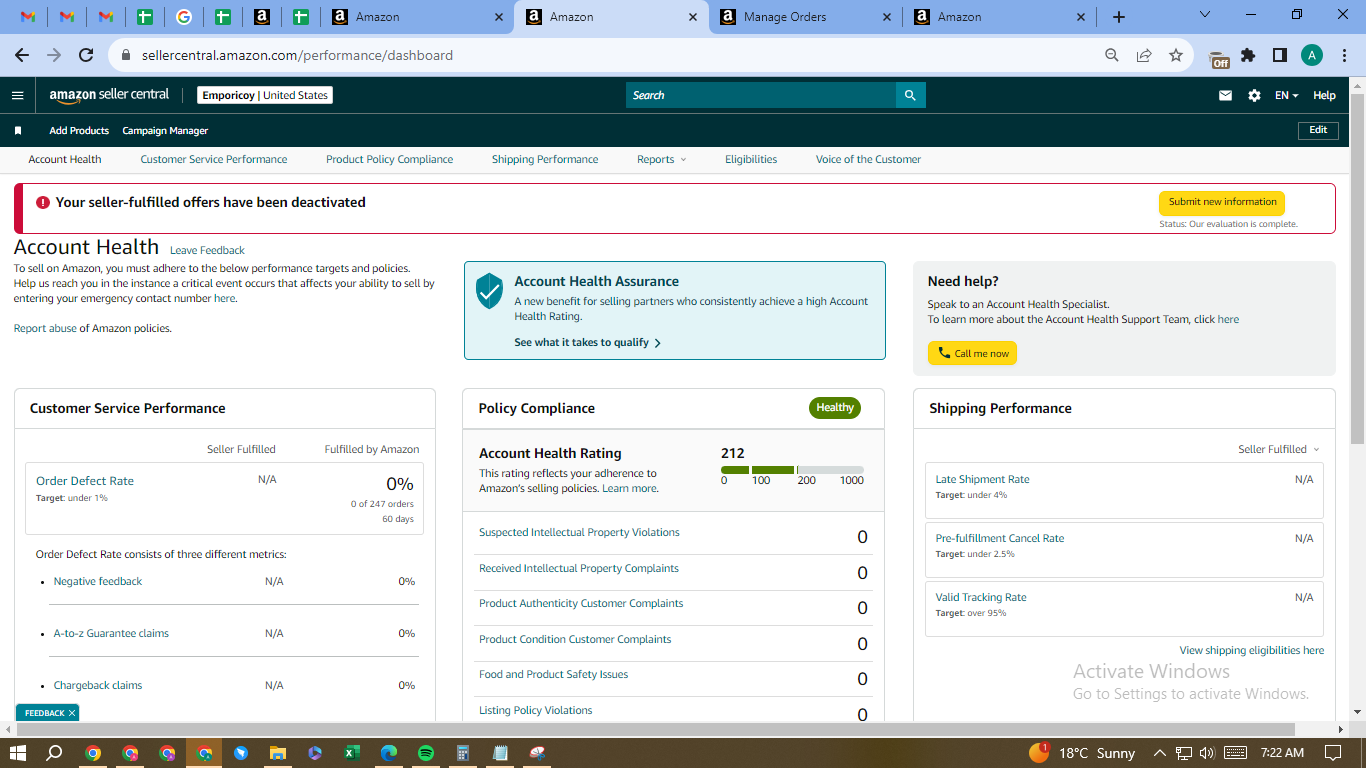Screen dimensions: 1366x768
Task: Click the Amazon Seller Central logo
Action: (109, 95)
